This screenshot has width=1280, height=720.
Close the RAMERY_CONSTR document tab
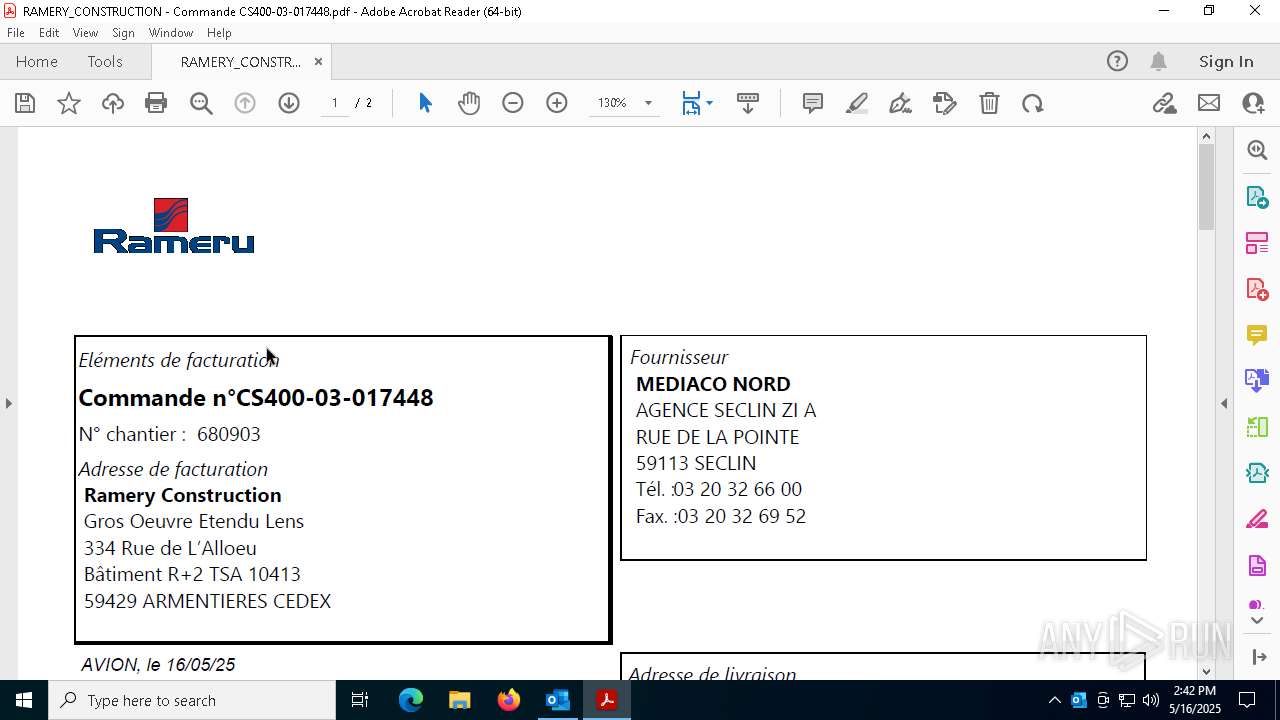point(318,62)
